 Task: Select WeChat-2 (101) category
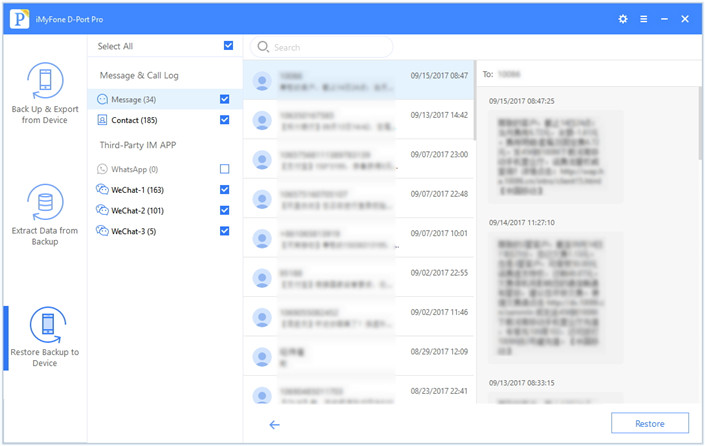coord(165,210)
